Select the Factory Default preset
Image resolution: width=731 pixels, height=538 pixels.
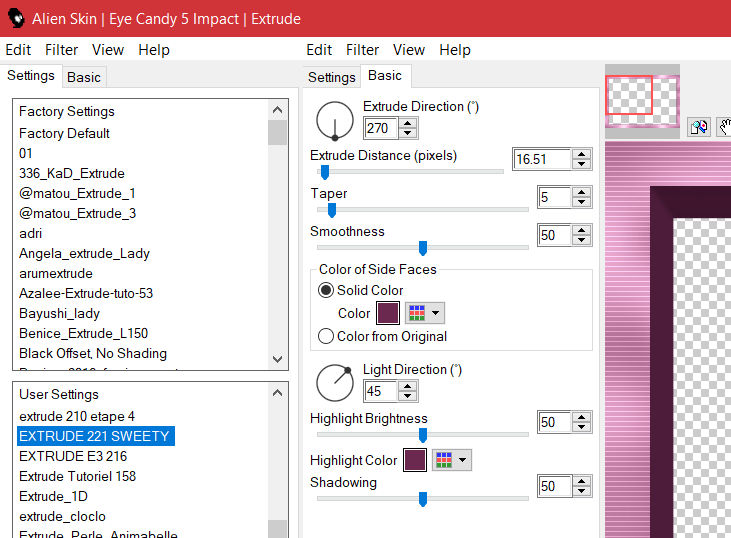(64, 133)
